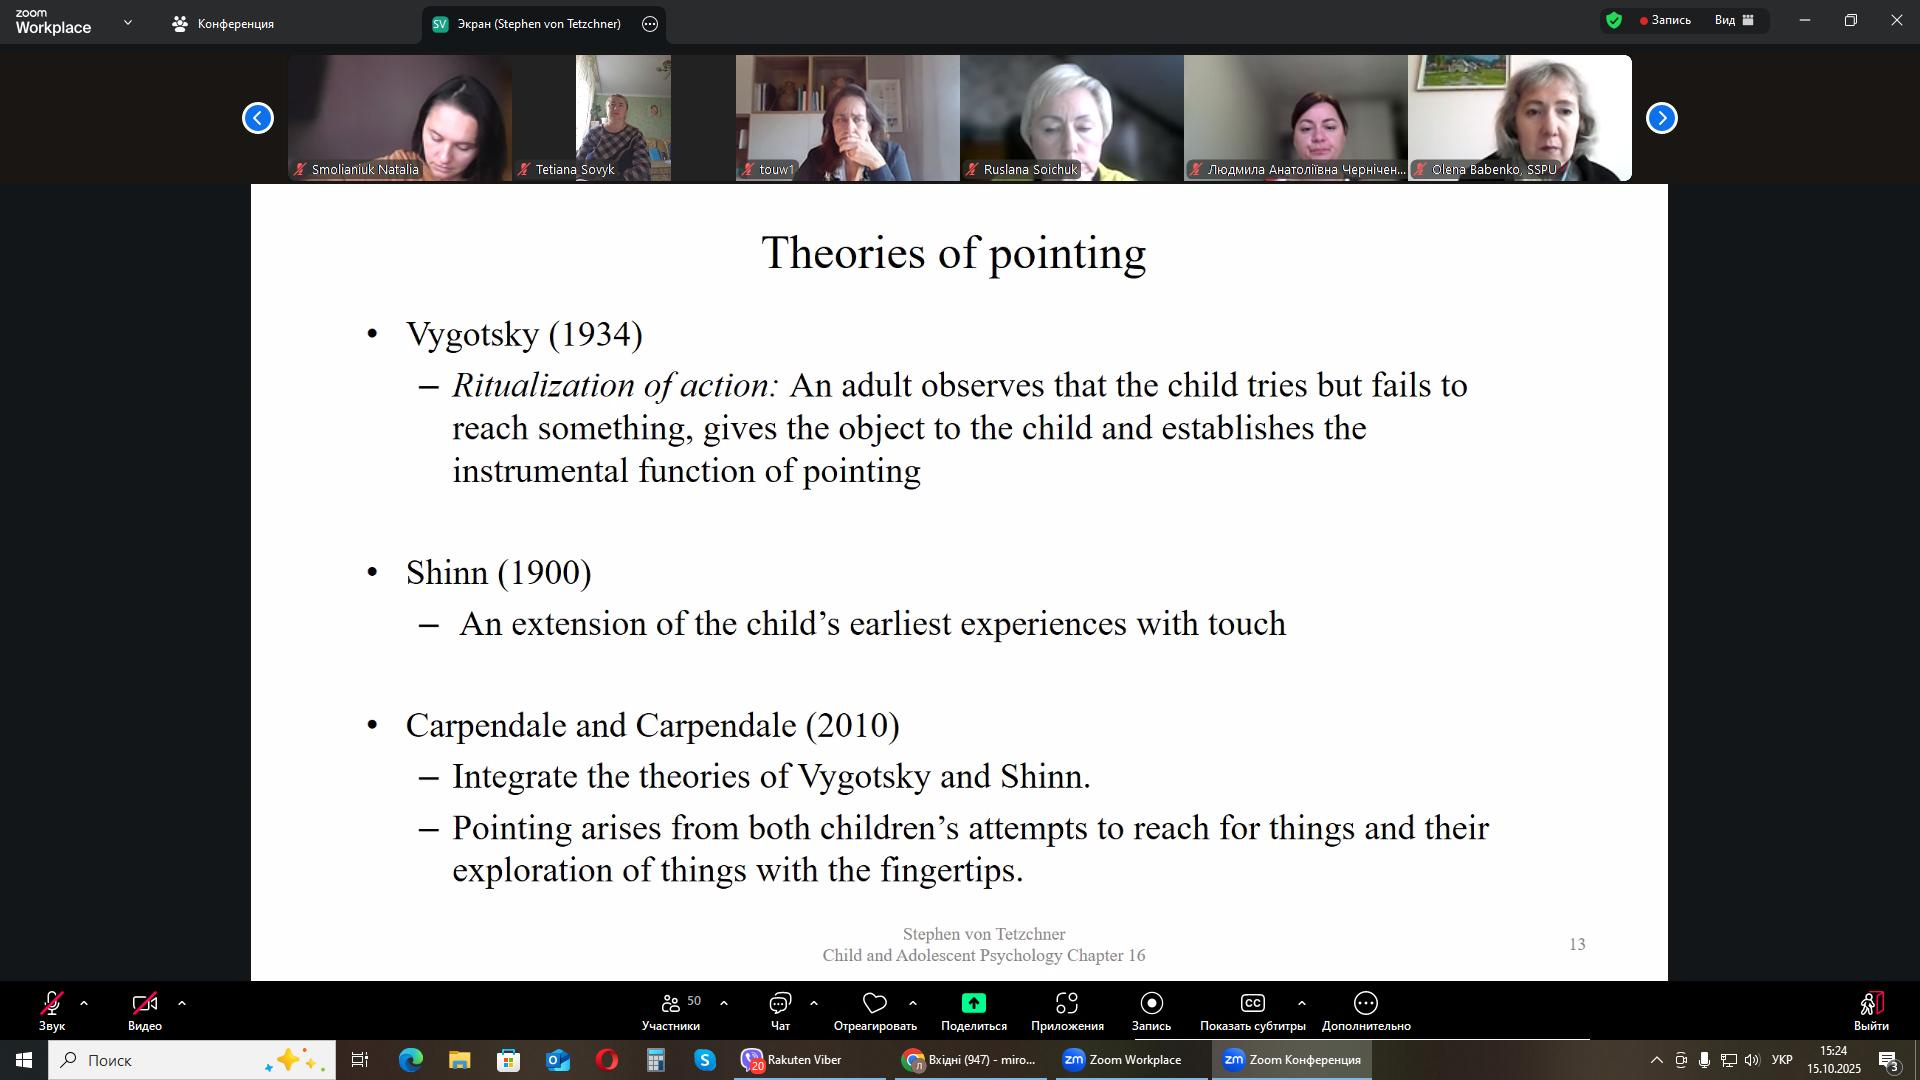The image size is (1920, 1080).
Task: Click the green encryption shield icon
Action: pyautogui.click(x=1614, y=20)
